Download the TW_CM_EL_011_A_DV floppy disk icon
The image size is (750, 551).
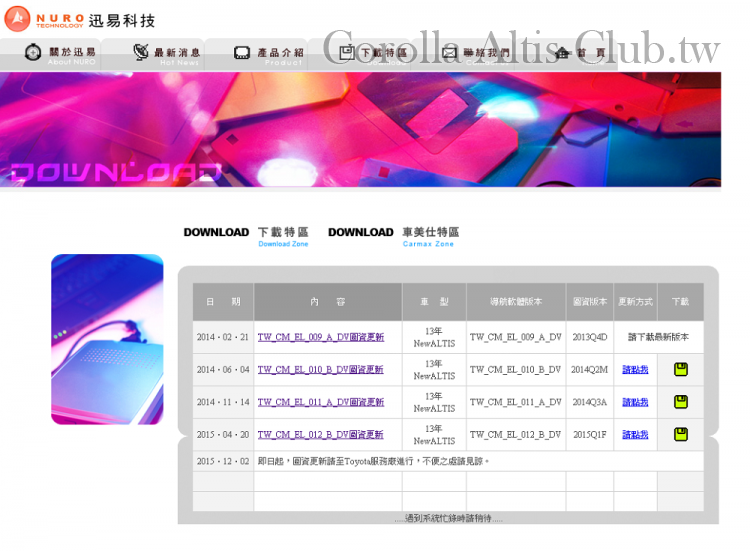click(681, 402)
